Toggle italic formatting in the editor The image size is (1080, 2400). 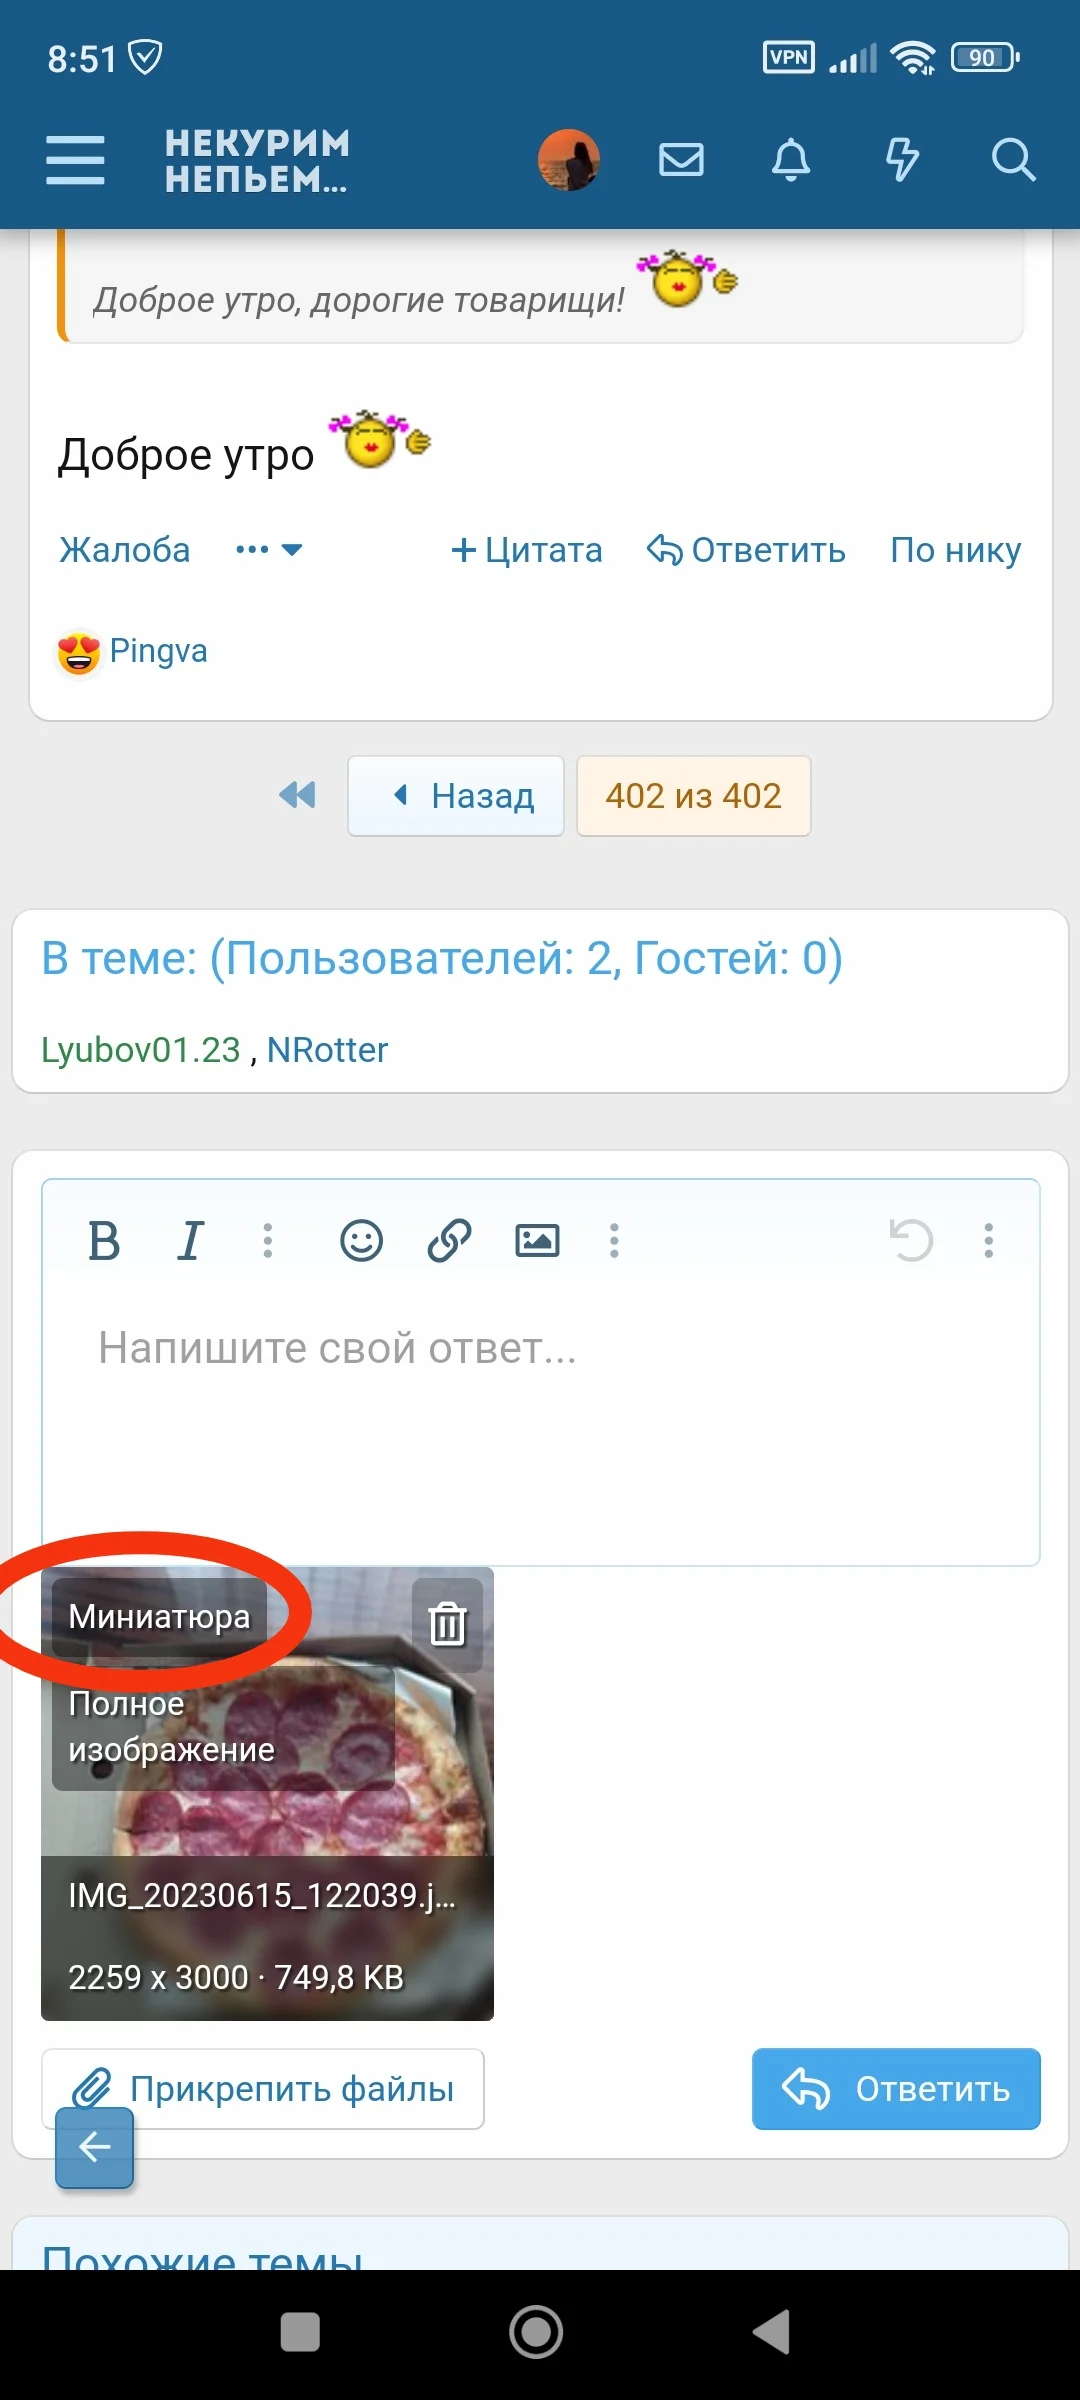click(x=190, y=1241)
